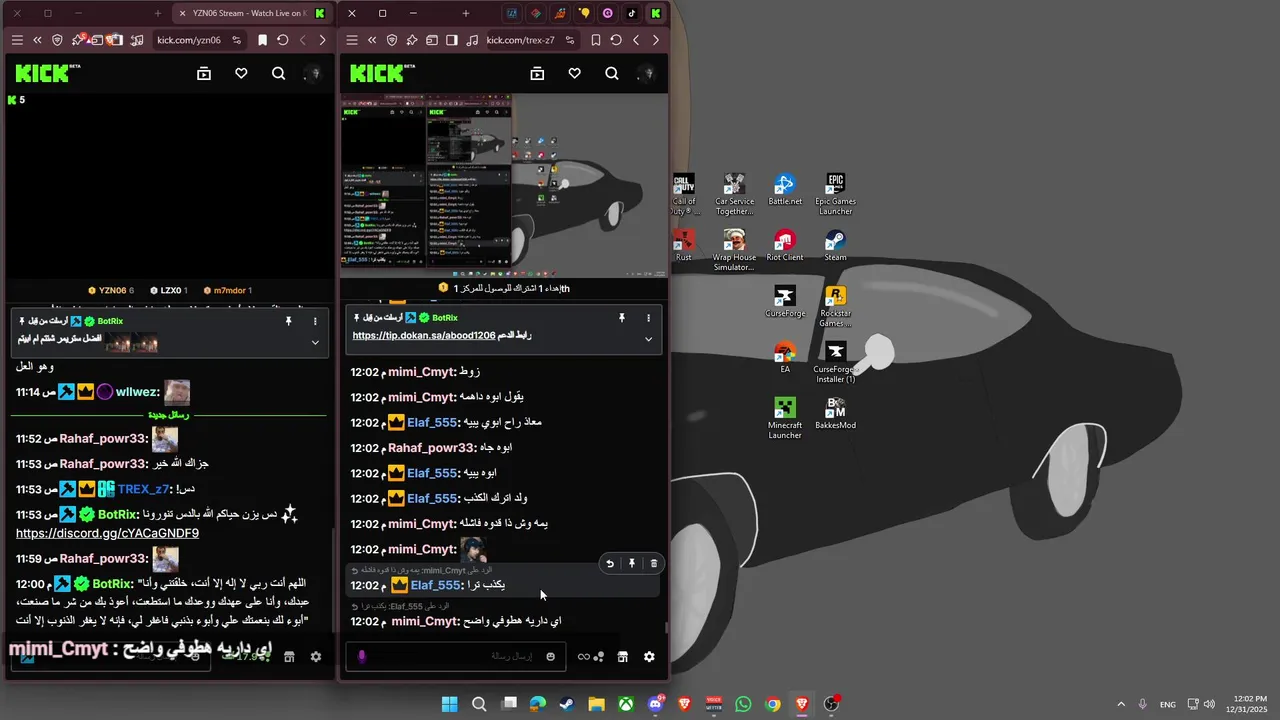Image resolution: width=1280 pixels, height=720 pixels.
Task: Click music note icon in trex-z7 toolbar
Action: pyautogui.click(x=471, y=40)
